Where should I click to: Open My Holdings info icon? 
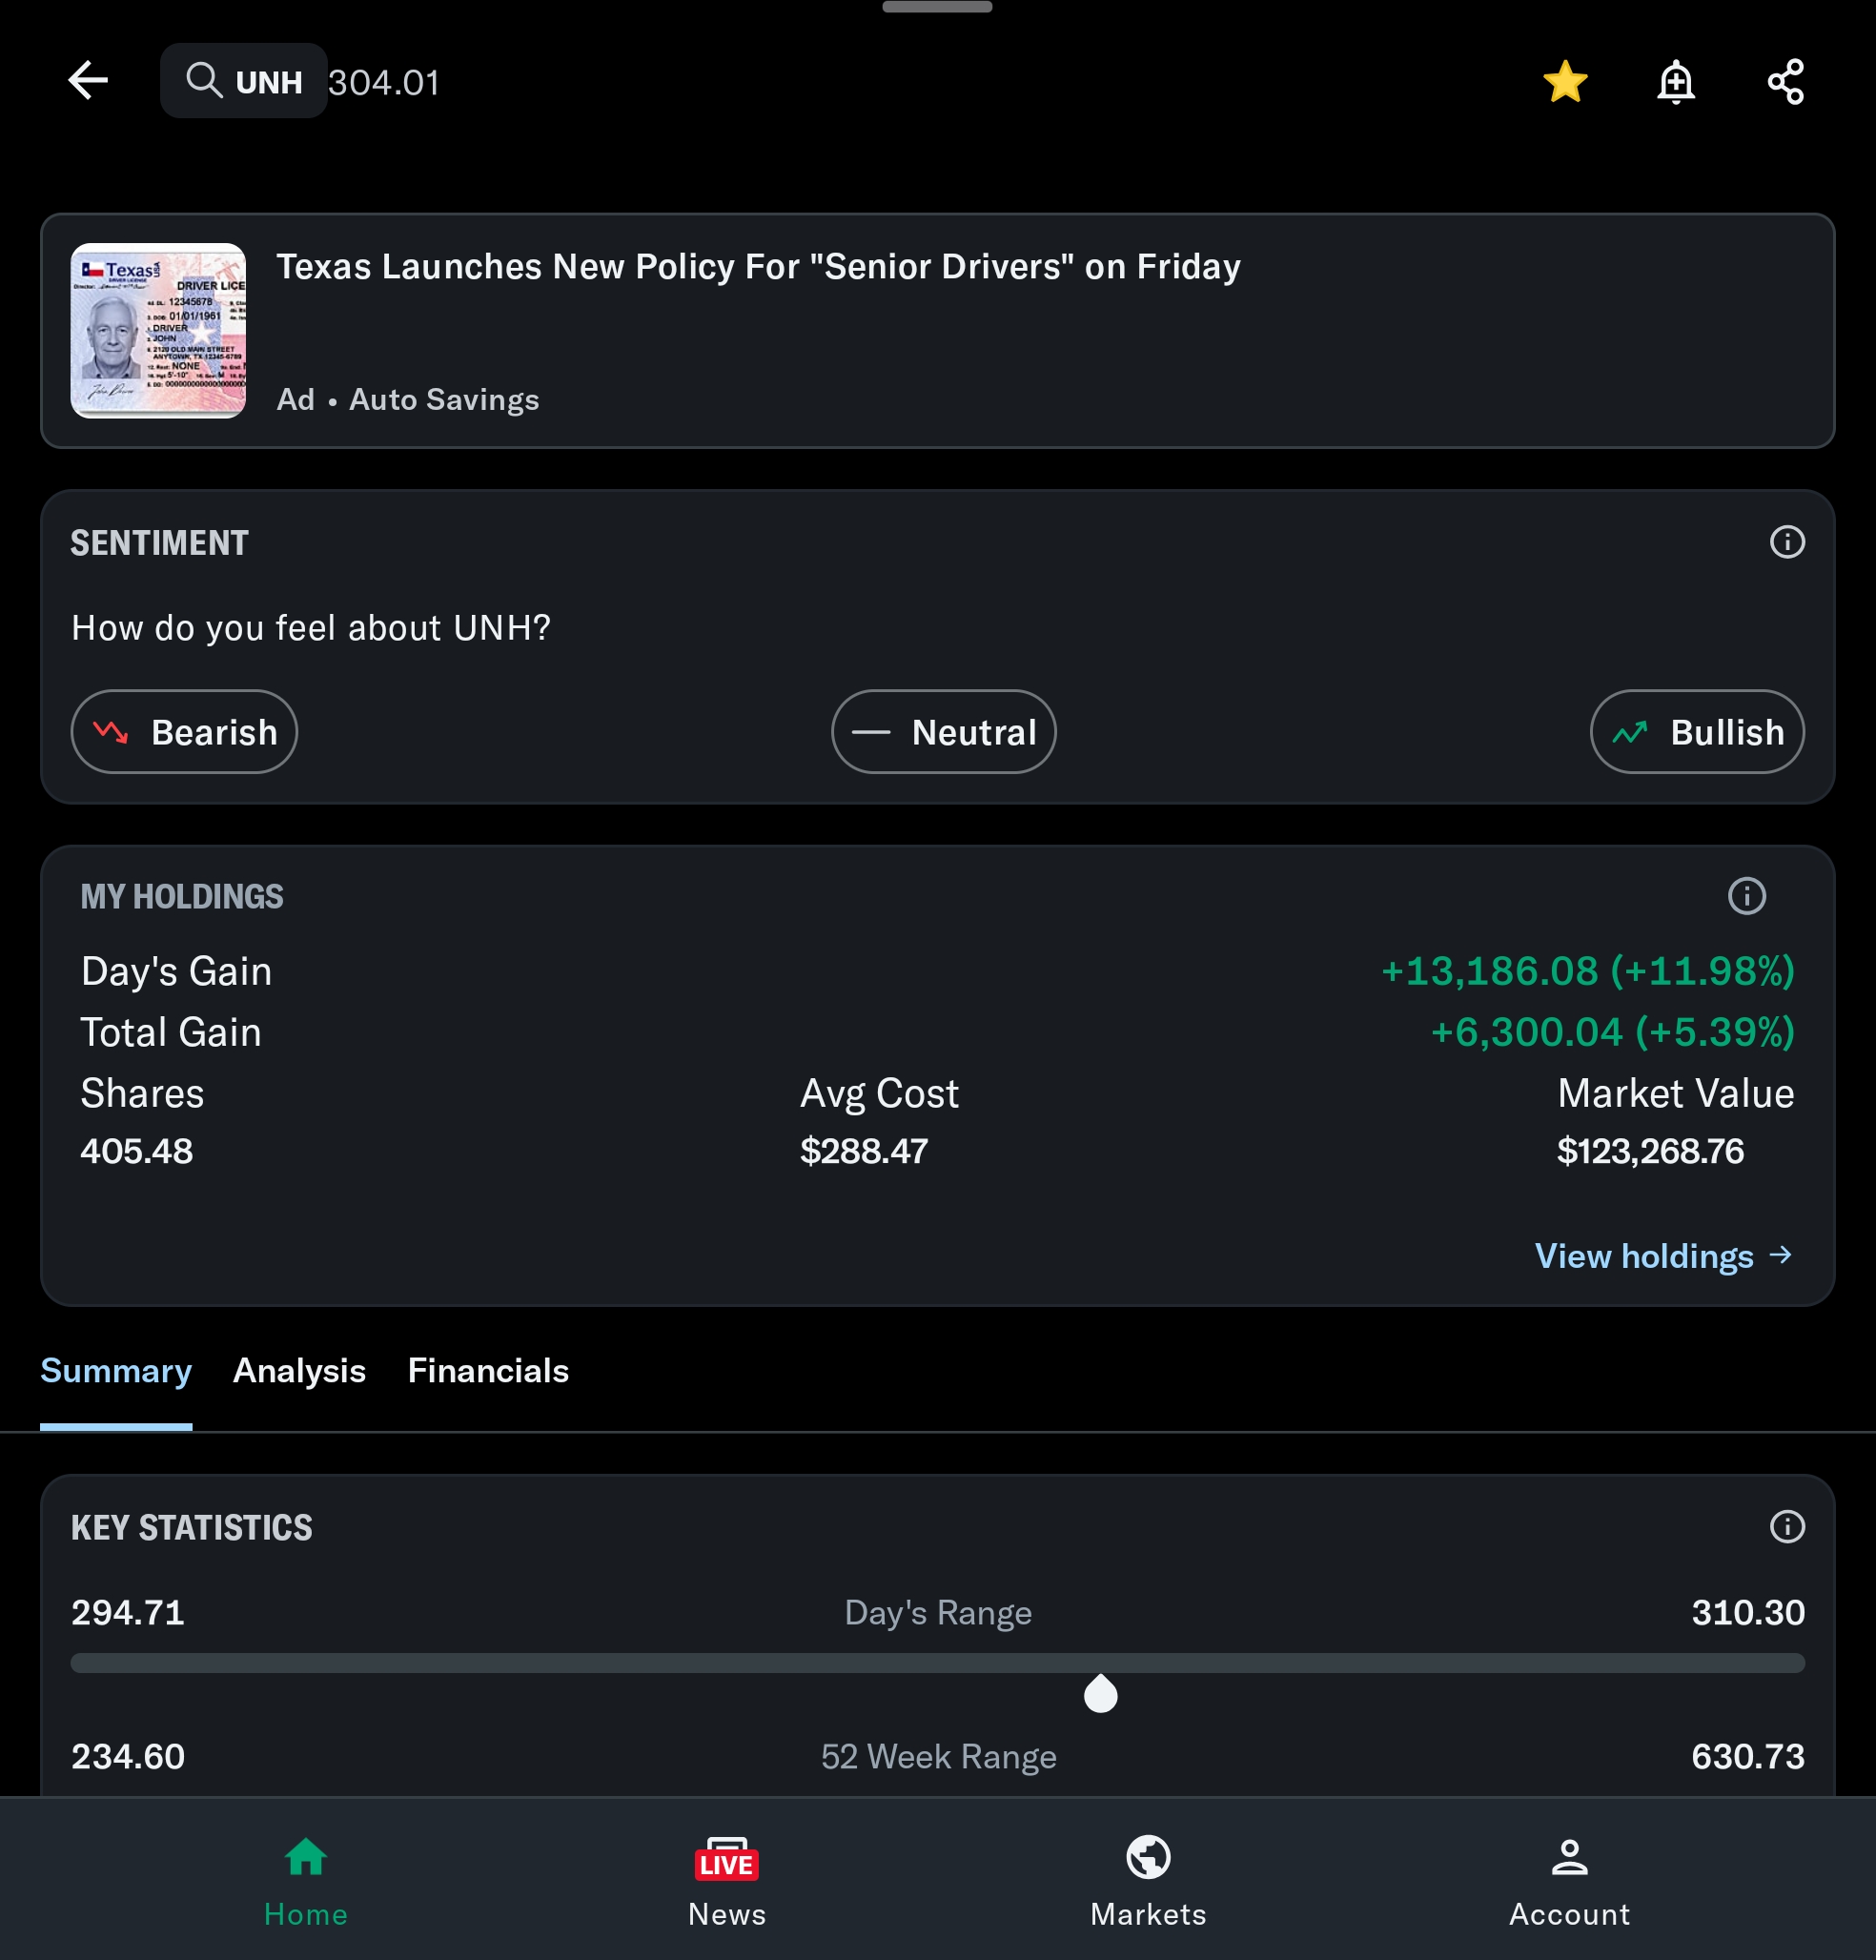coord(1746,896)
